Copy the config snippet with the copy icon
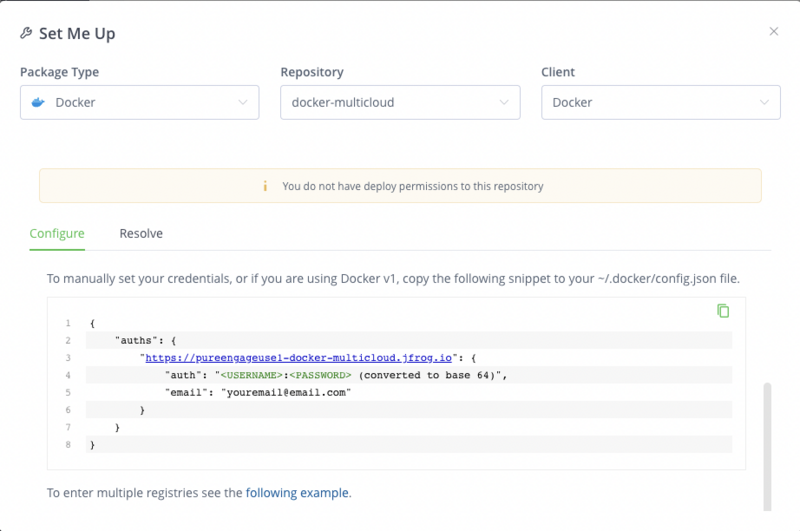Screen dimensions: 800x531 pos(723,311)
